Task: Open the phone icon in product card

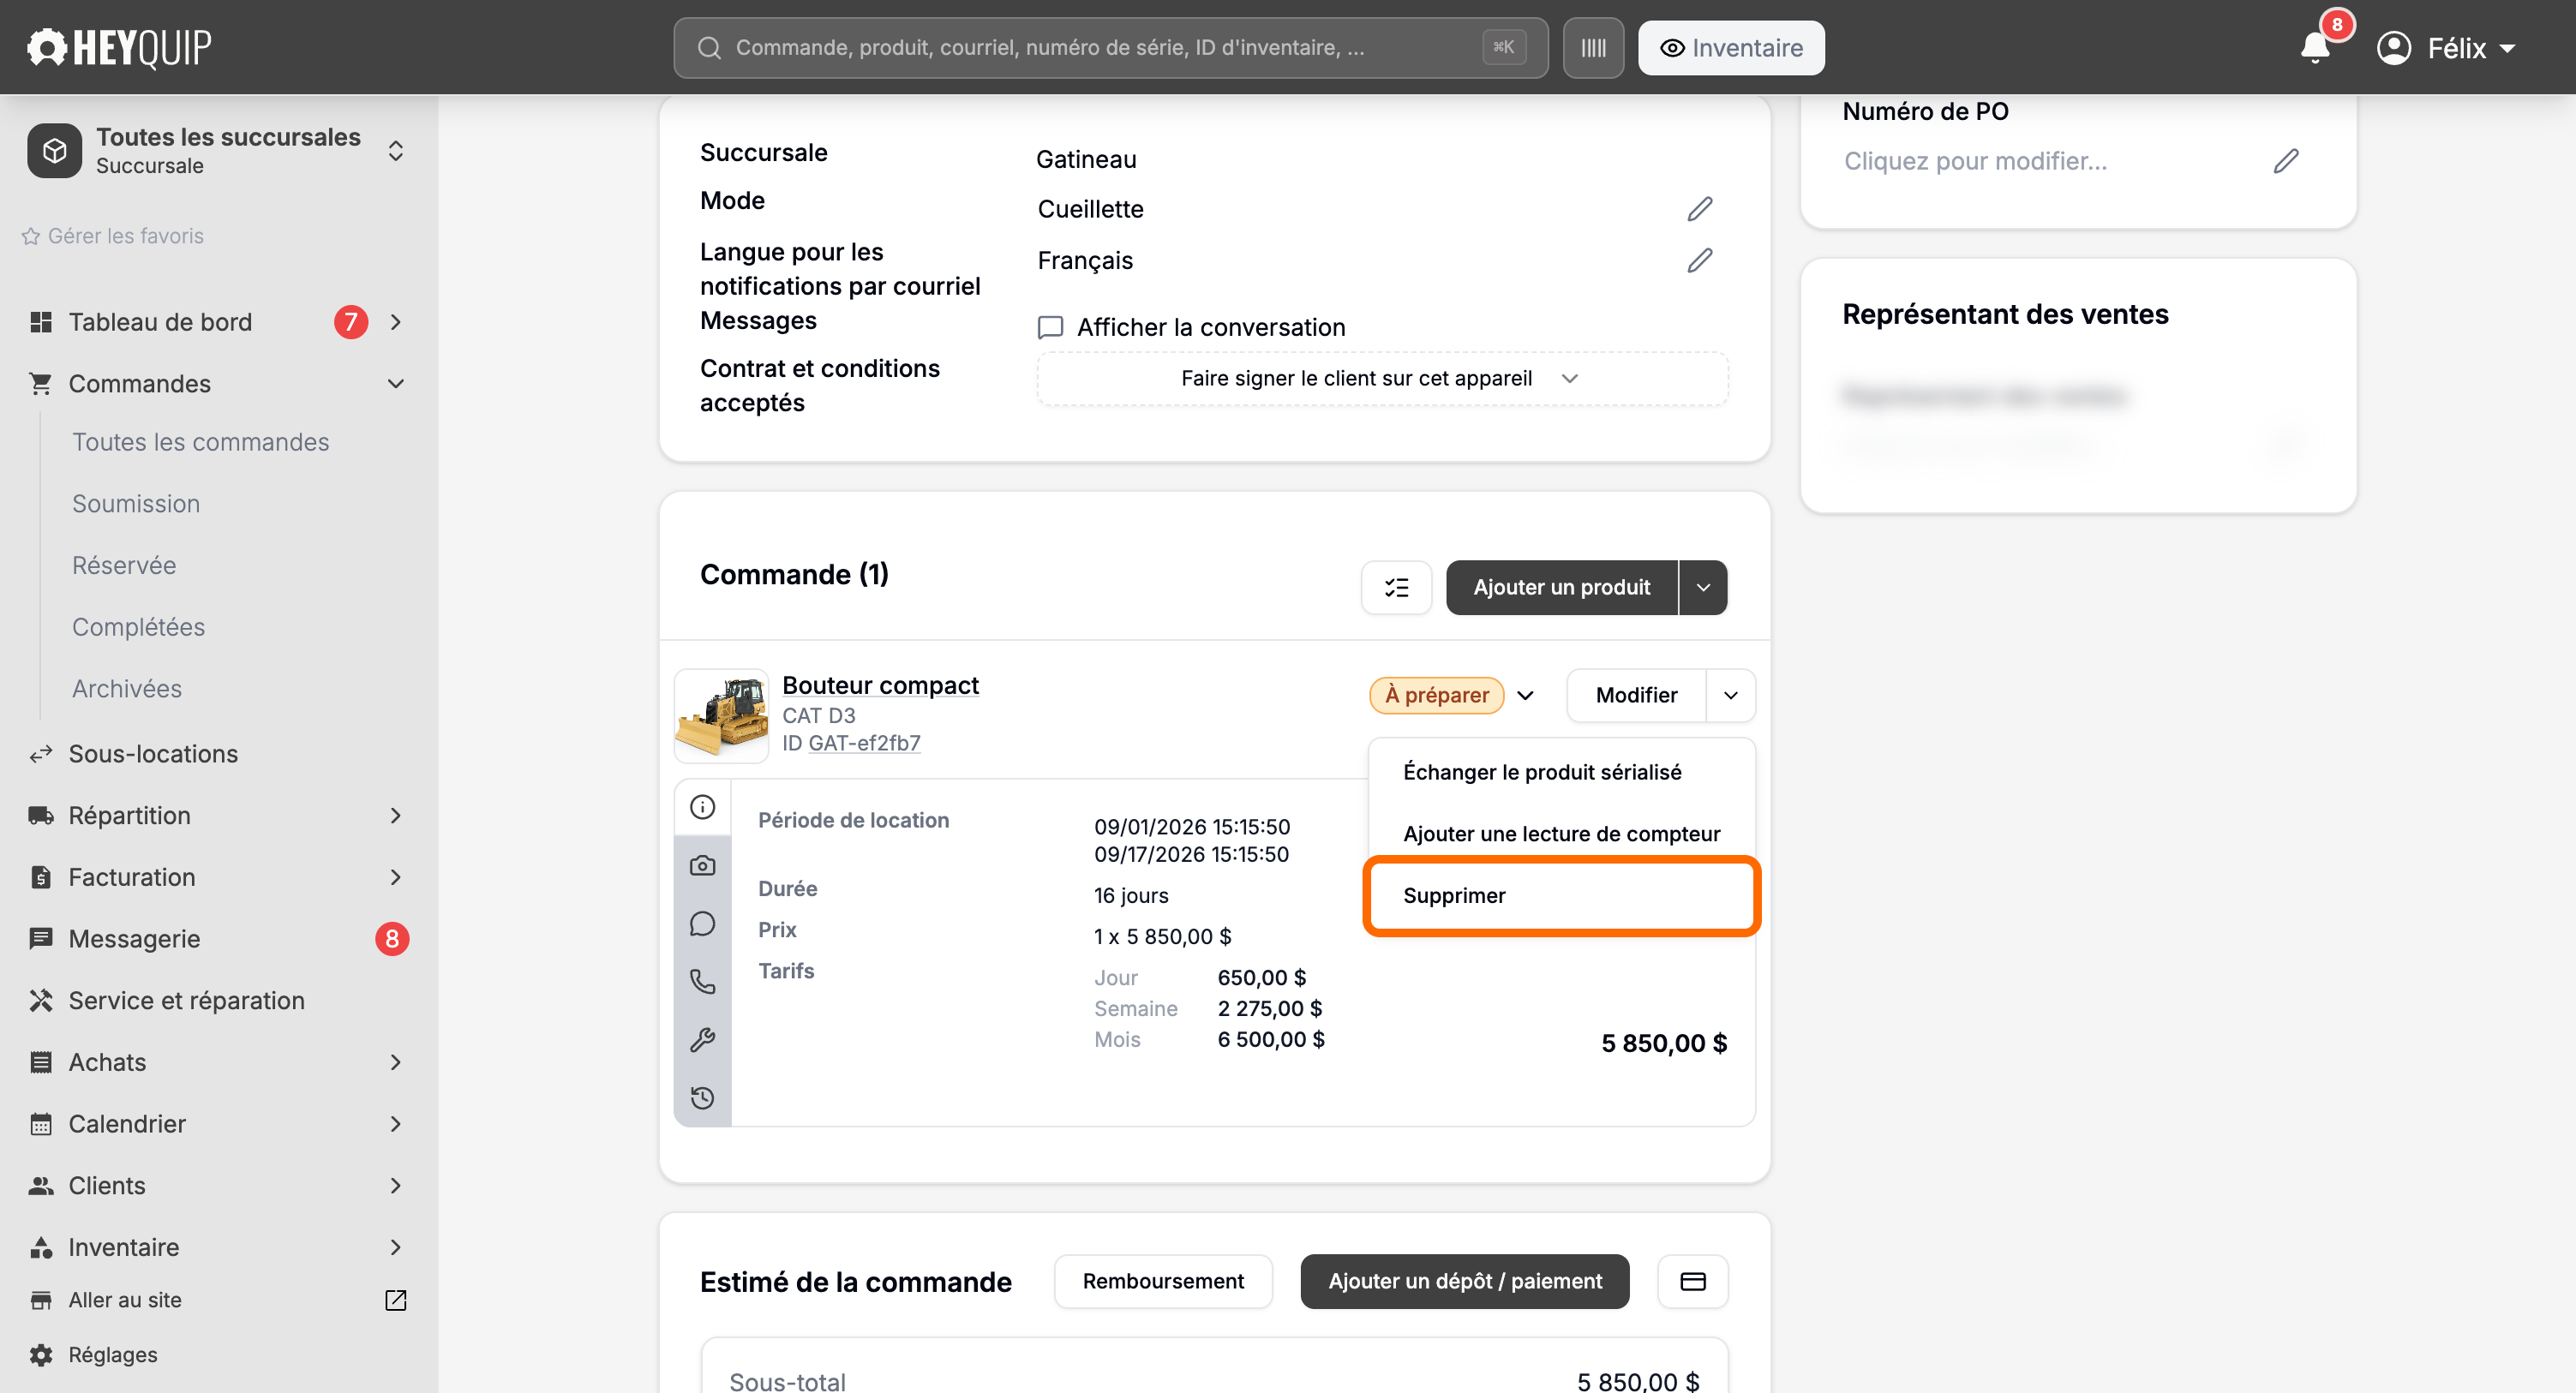Action: 703,982
